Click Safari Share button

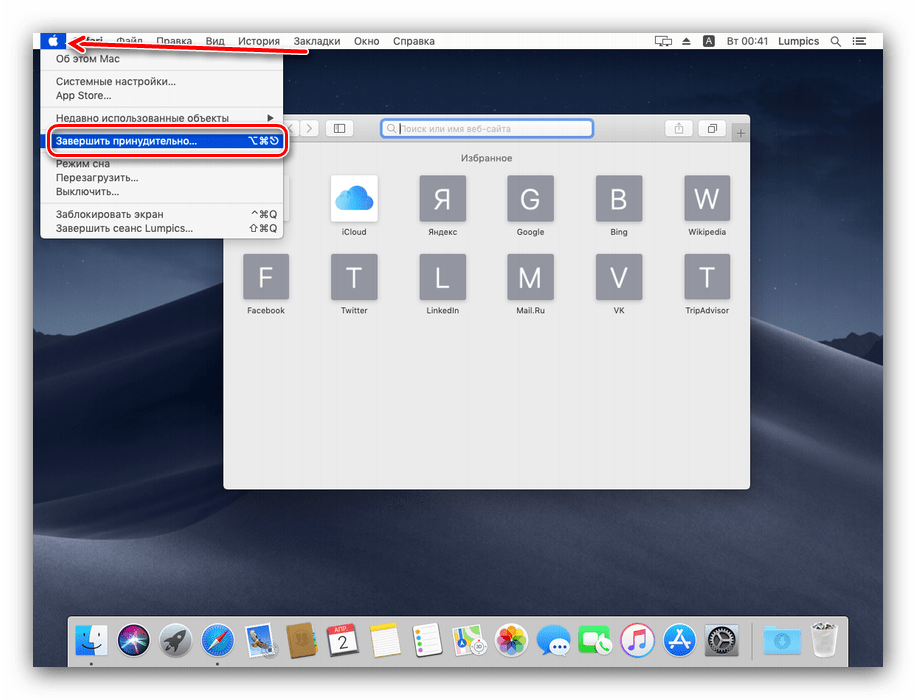[679, 129]
